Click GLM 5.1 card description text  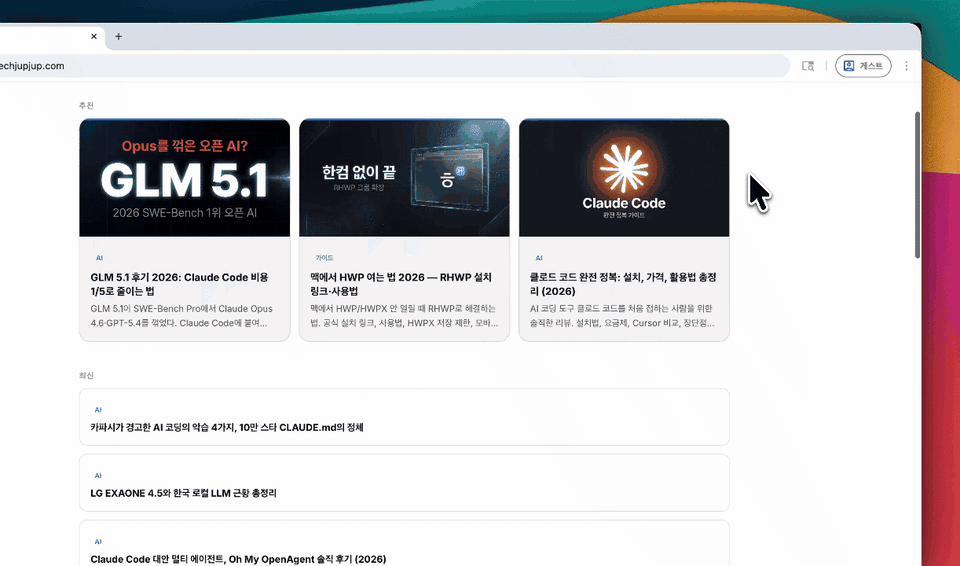point(181,315)
